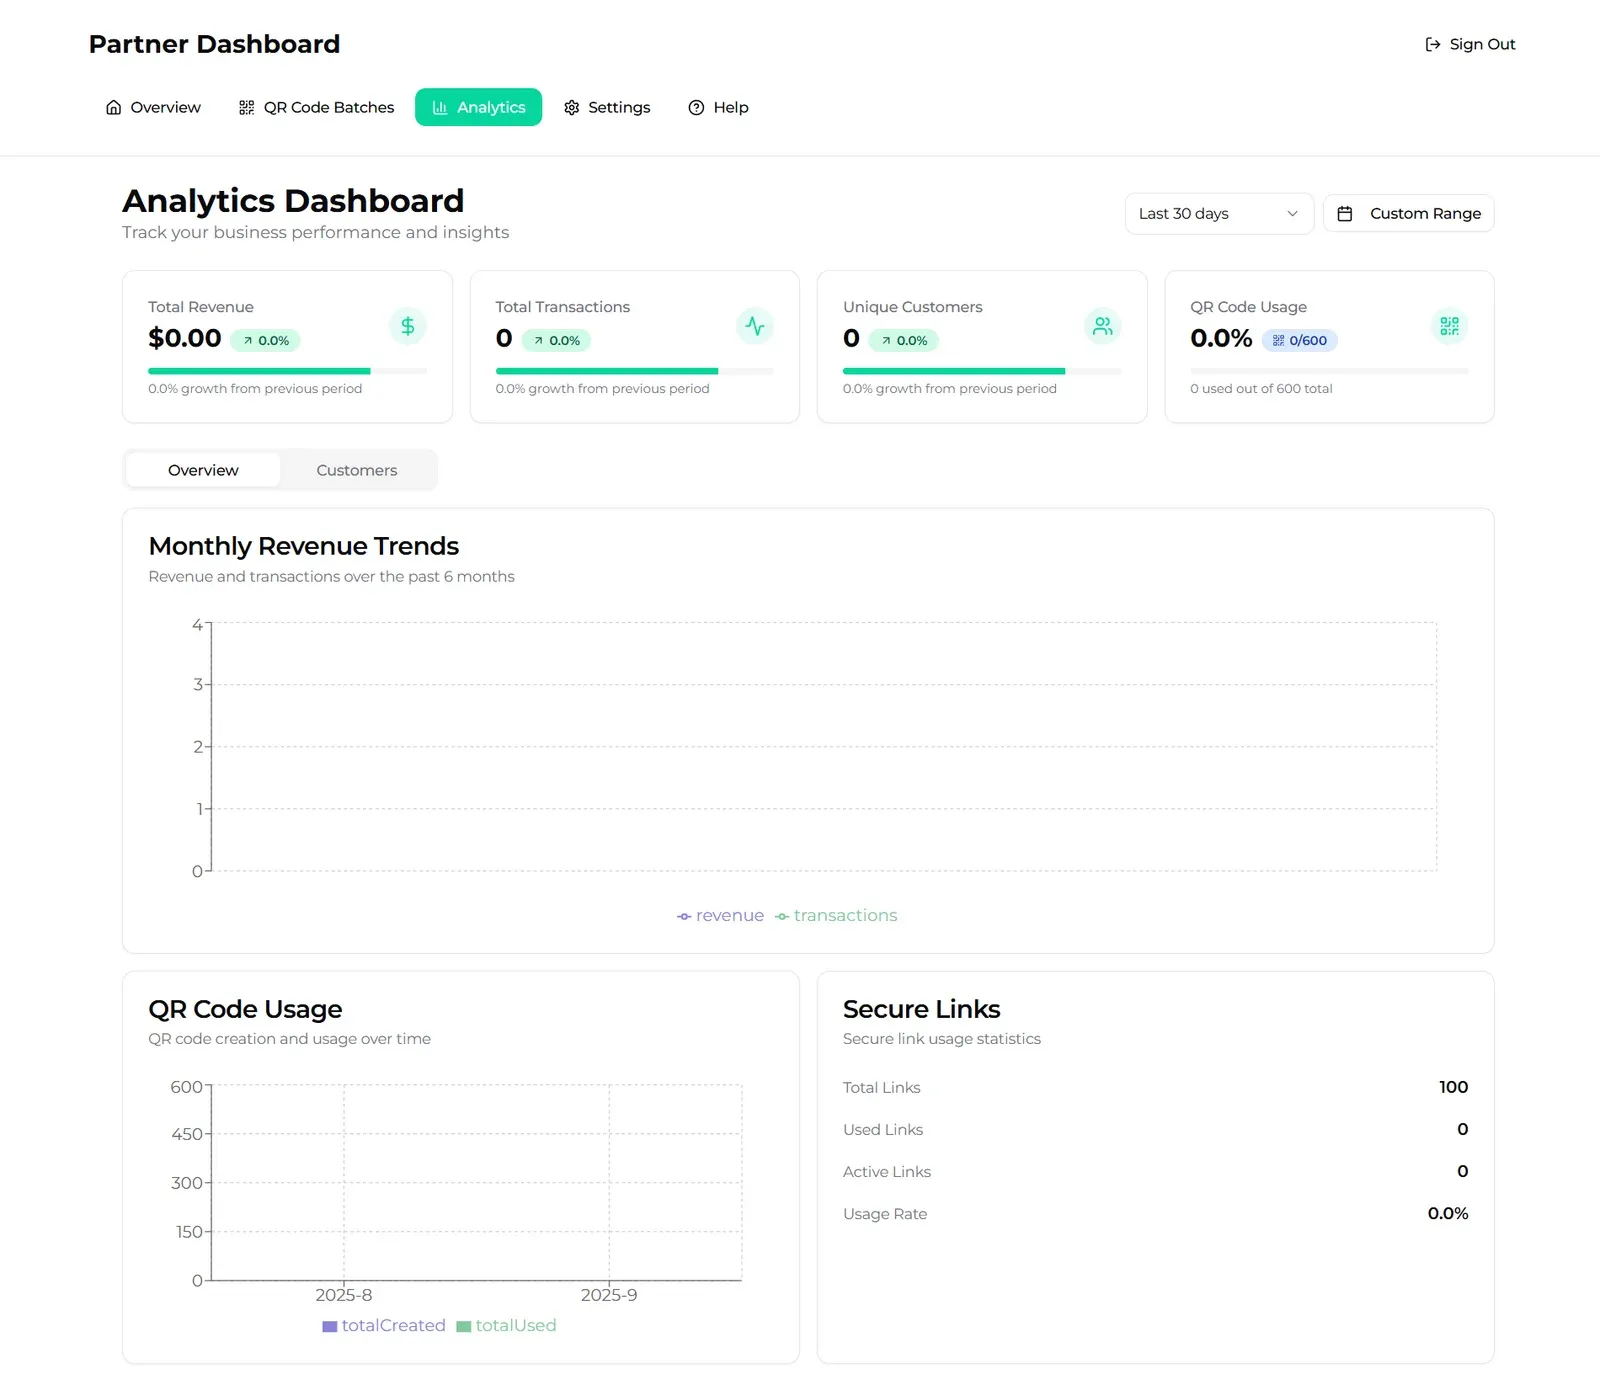1600x1389 pixels.
Task: Click the small QR icon in 0/600 badge
Action: pos(1278,340)
